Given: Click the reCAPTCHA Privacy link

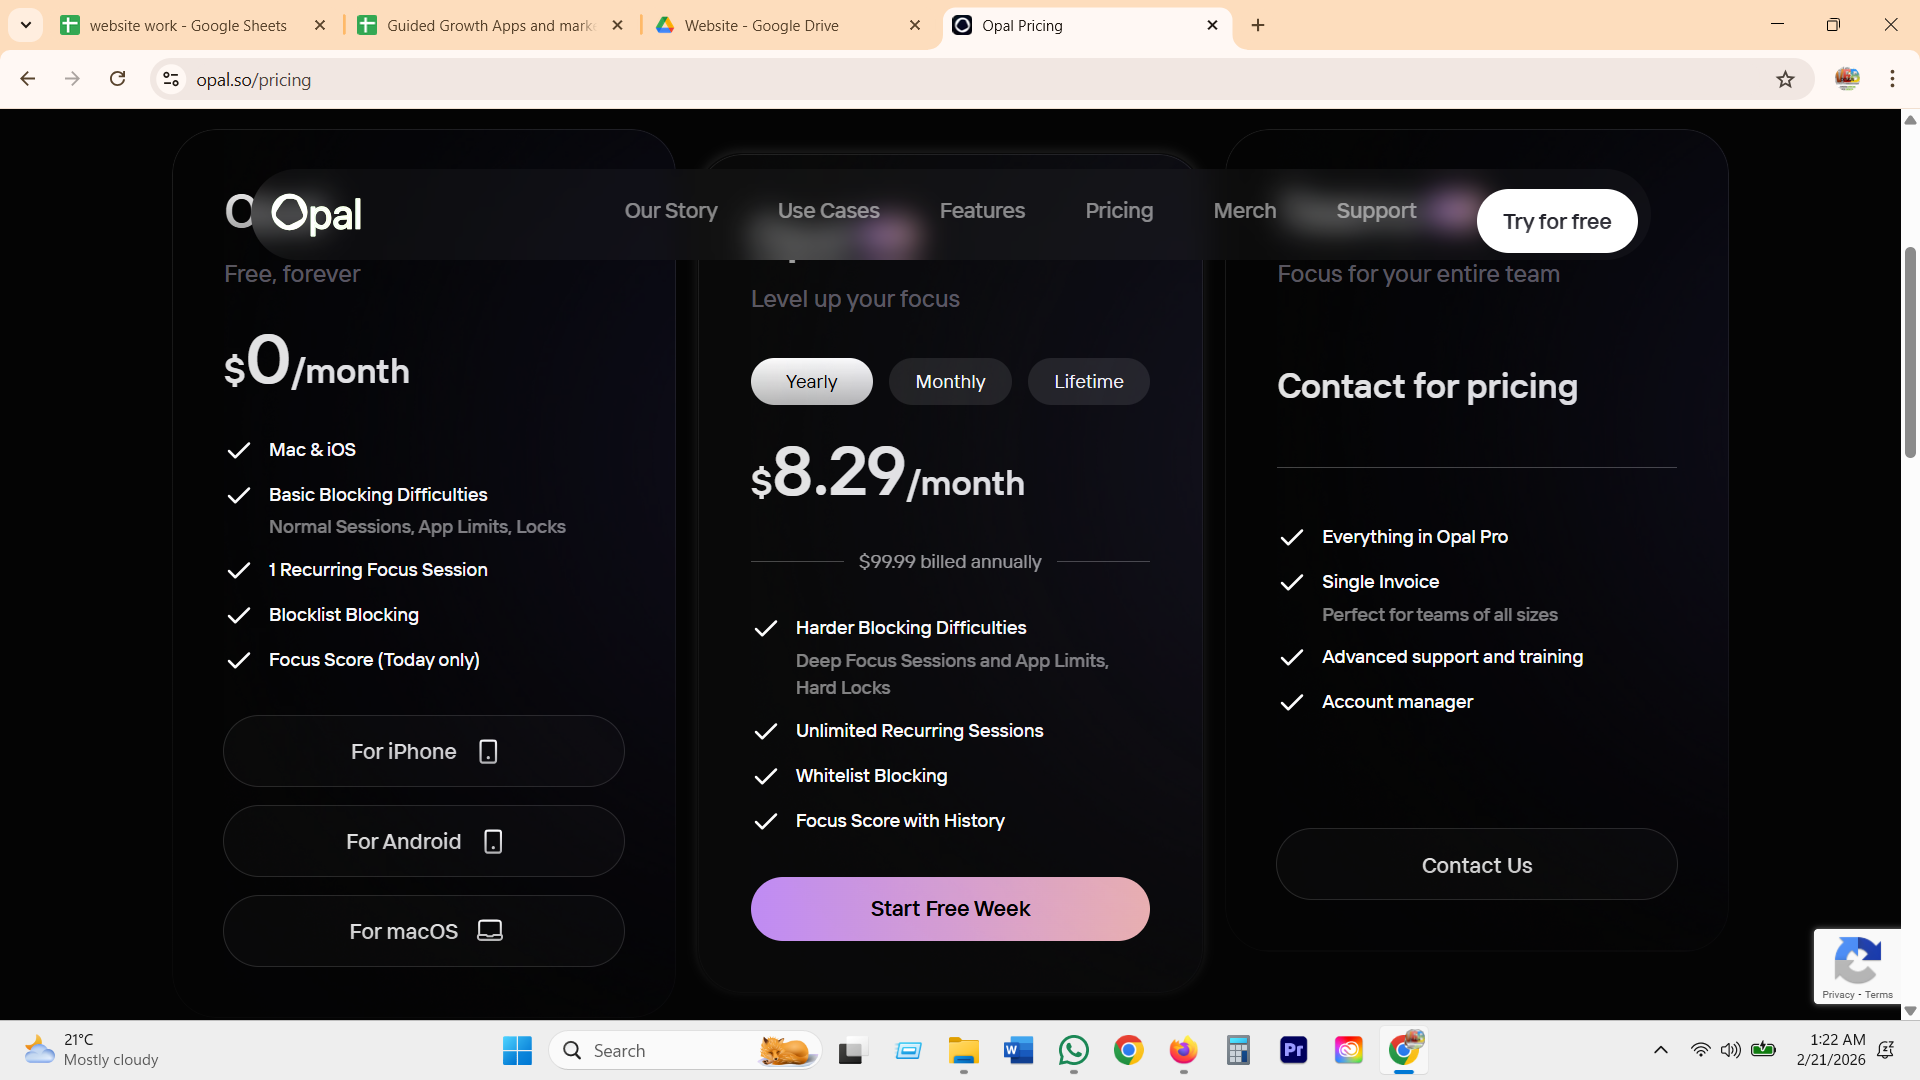Looking at the screenshot, I should click(1838, 995).
